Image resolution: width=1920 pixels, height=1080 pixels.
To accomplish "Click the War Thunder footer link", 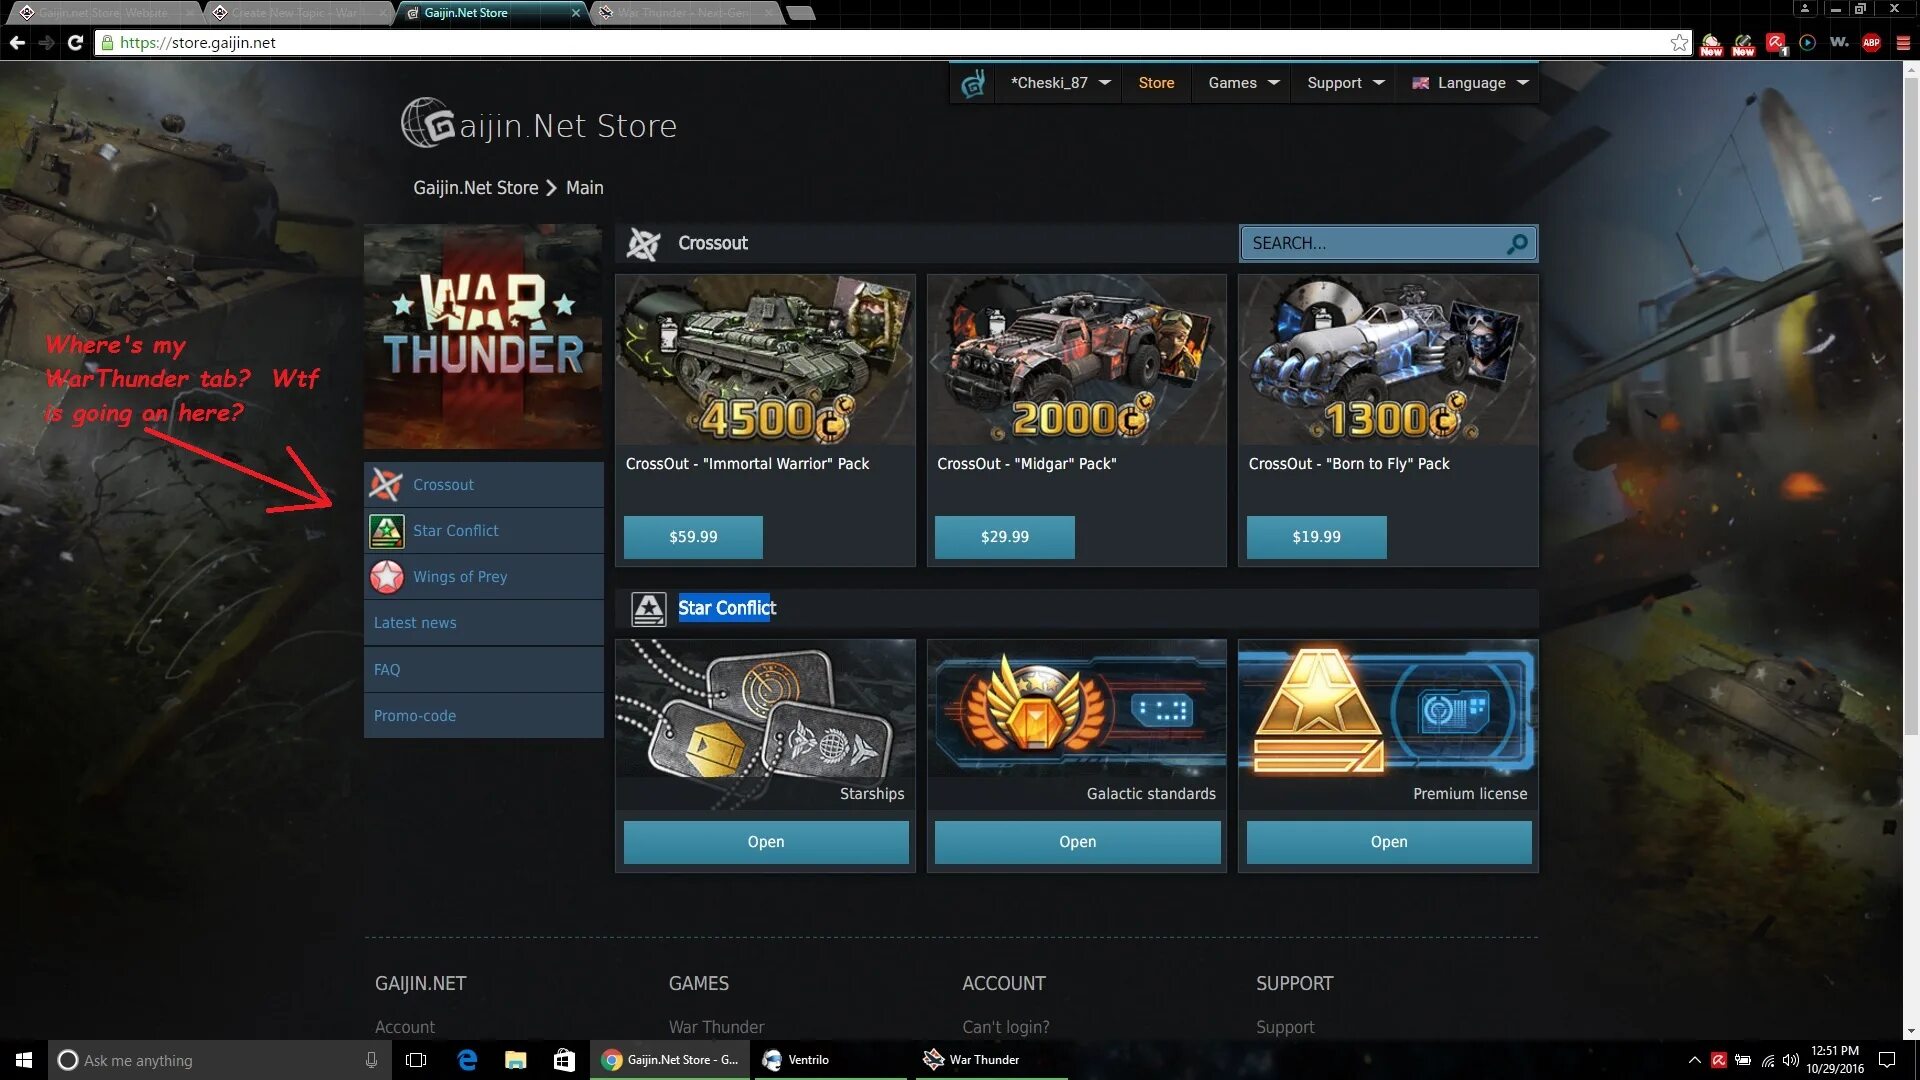I will pyautogui.click(x=716, y=1027).
